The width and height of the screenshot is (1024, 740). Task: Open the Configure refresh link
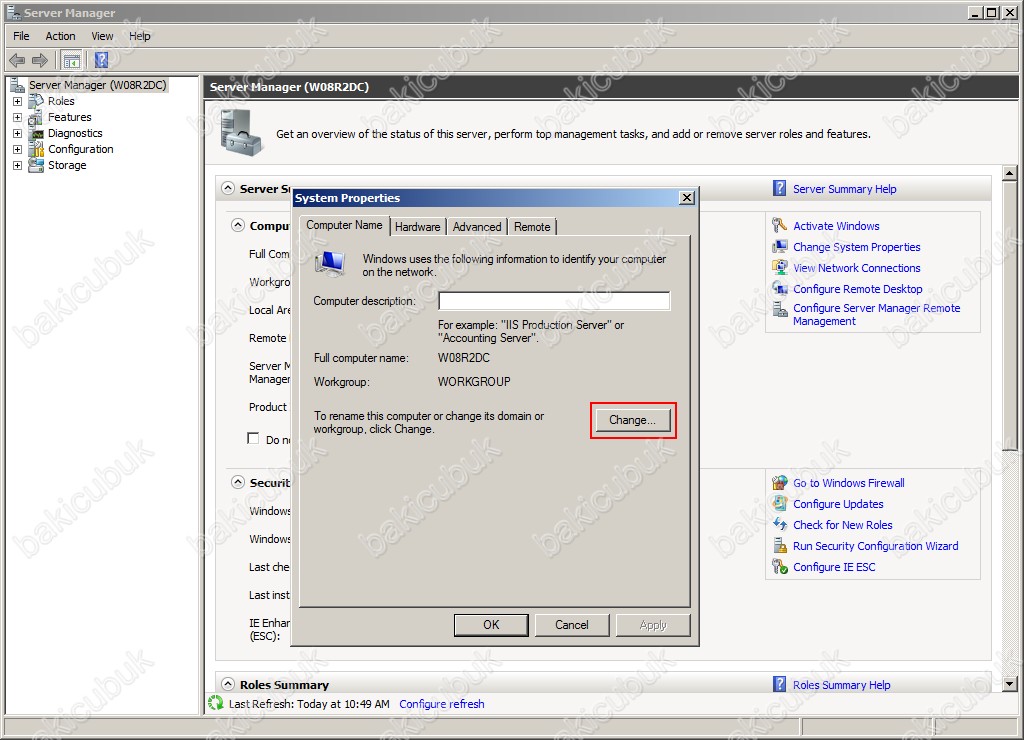pos(441,704)
